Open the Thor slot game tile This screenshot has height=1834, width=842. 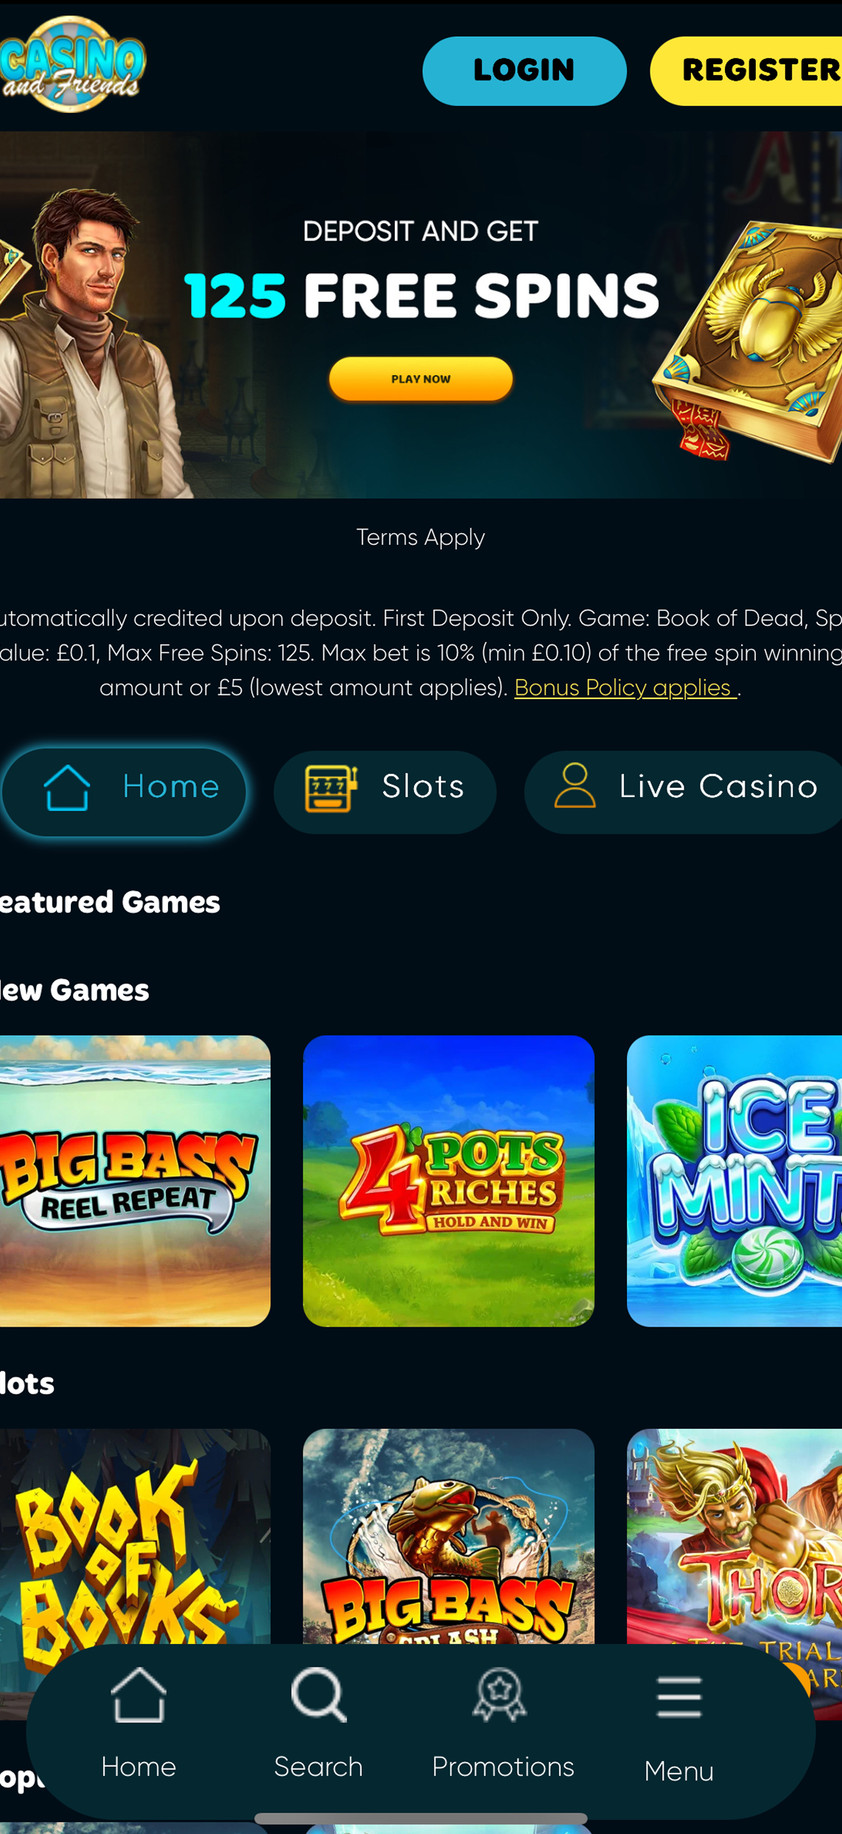[x=734, y=1536]
